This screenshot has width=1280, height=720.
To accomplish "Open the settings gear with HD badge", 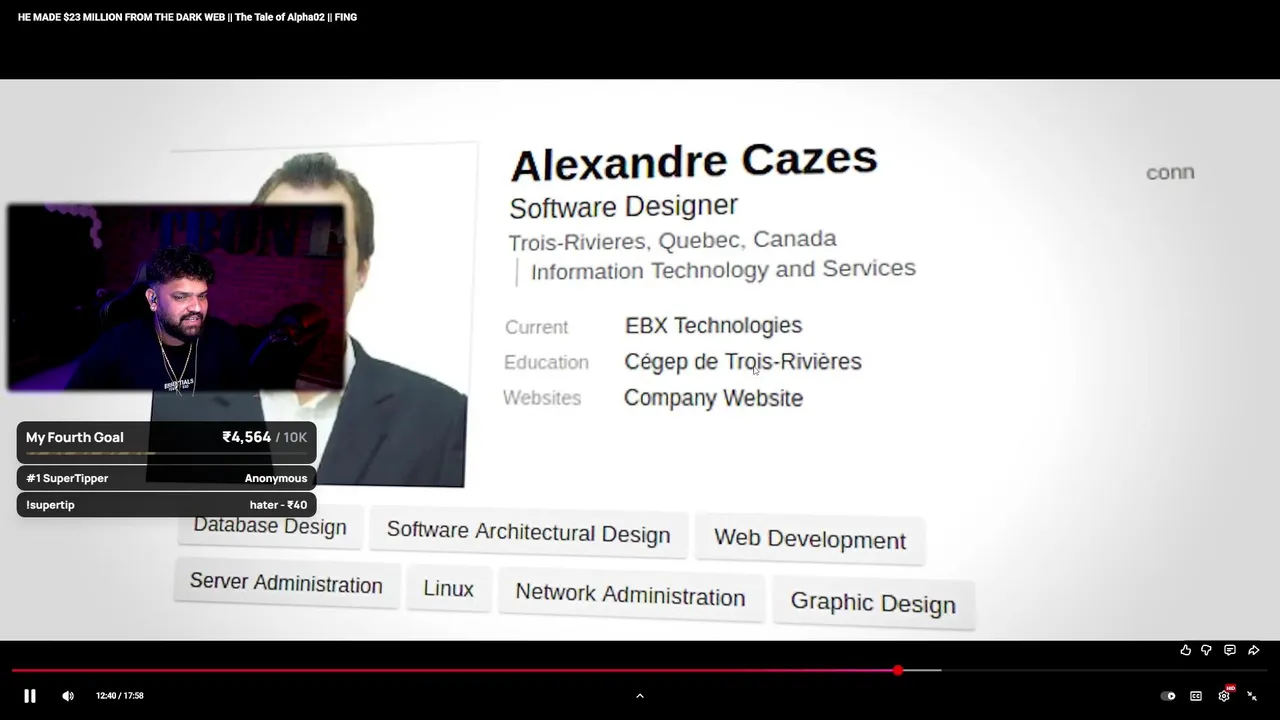I will click(1225, 695).
